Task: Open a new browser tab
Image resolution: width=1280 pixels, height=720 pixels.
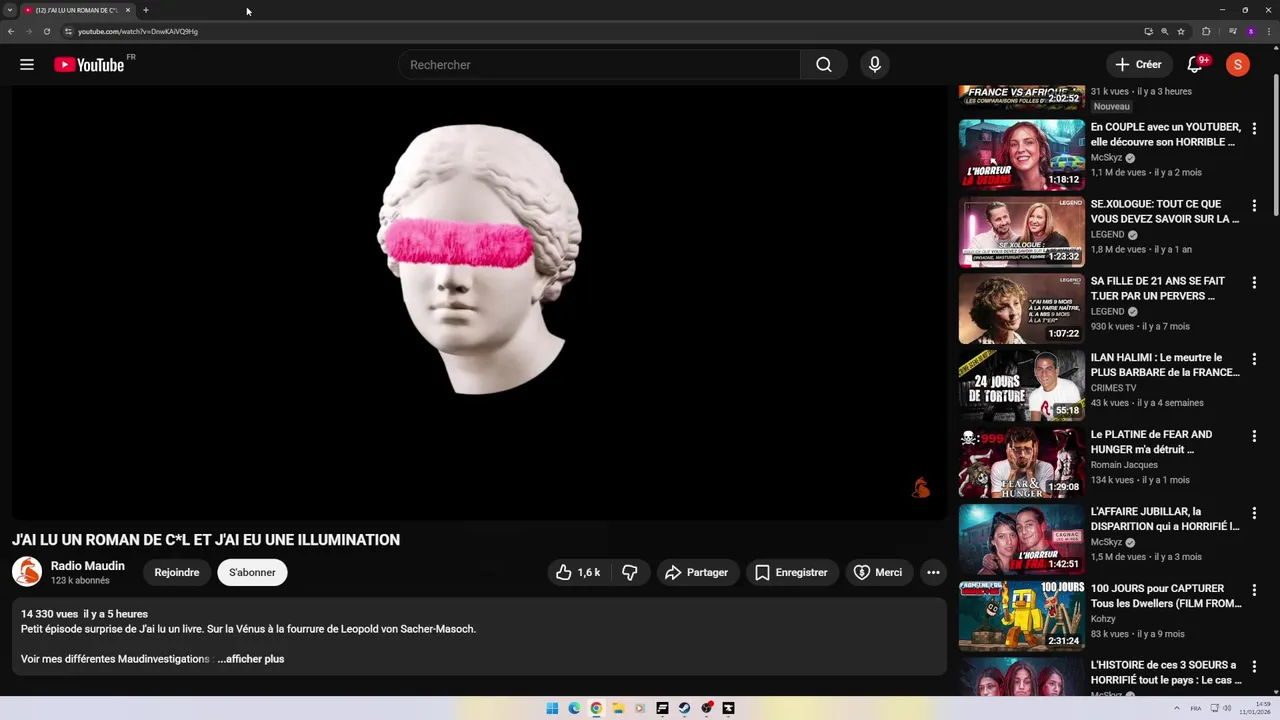Action: tap(145, 10)
